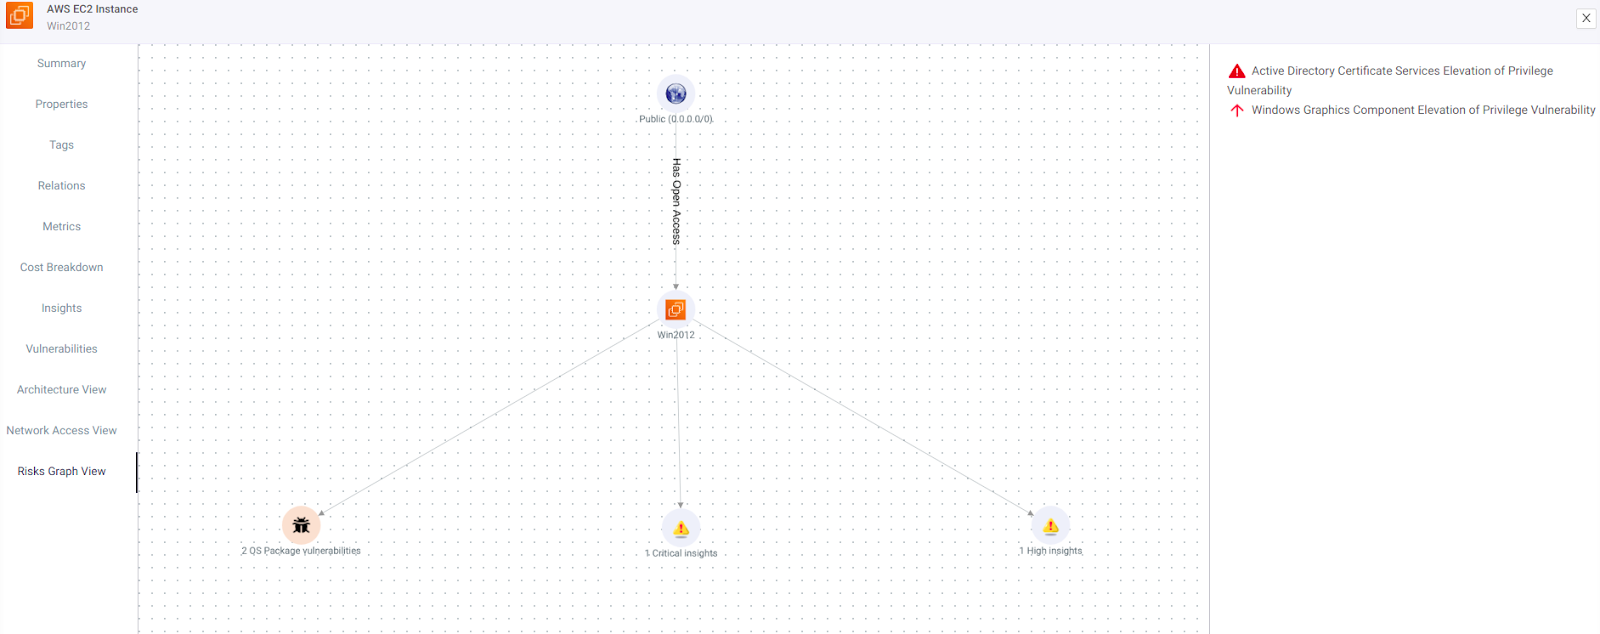1600x634 pixels.
Task: Click the red upward arrow severity icon
Action: (x=1237, y=110)
